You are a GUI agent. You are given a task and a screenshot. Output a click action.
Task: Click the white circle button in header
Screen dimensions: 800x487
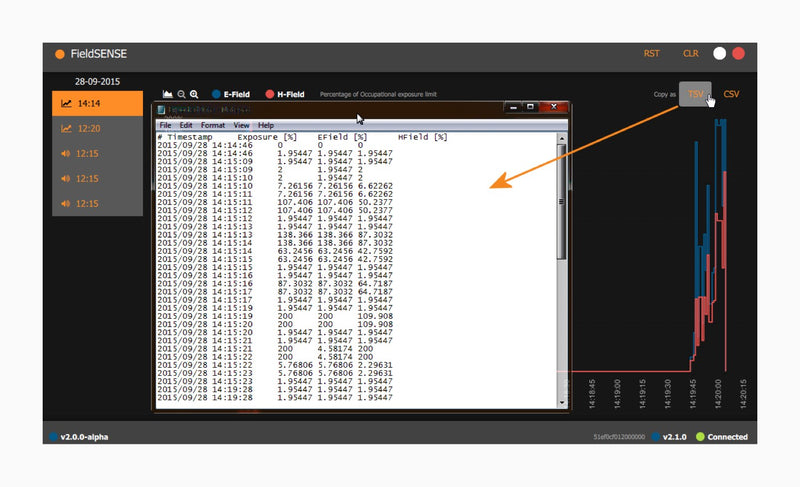tap(719, 53)
